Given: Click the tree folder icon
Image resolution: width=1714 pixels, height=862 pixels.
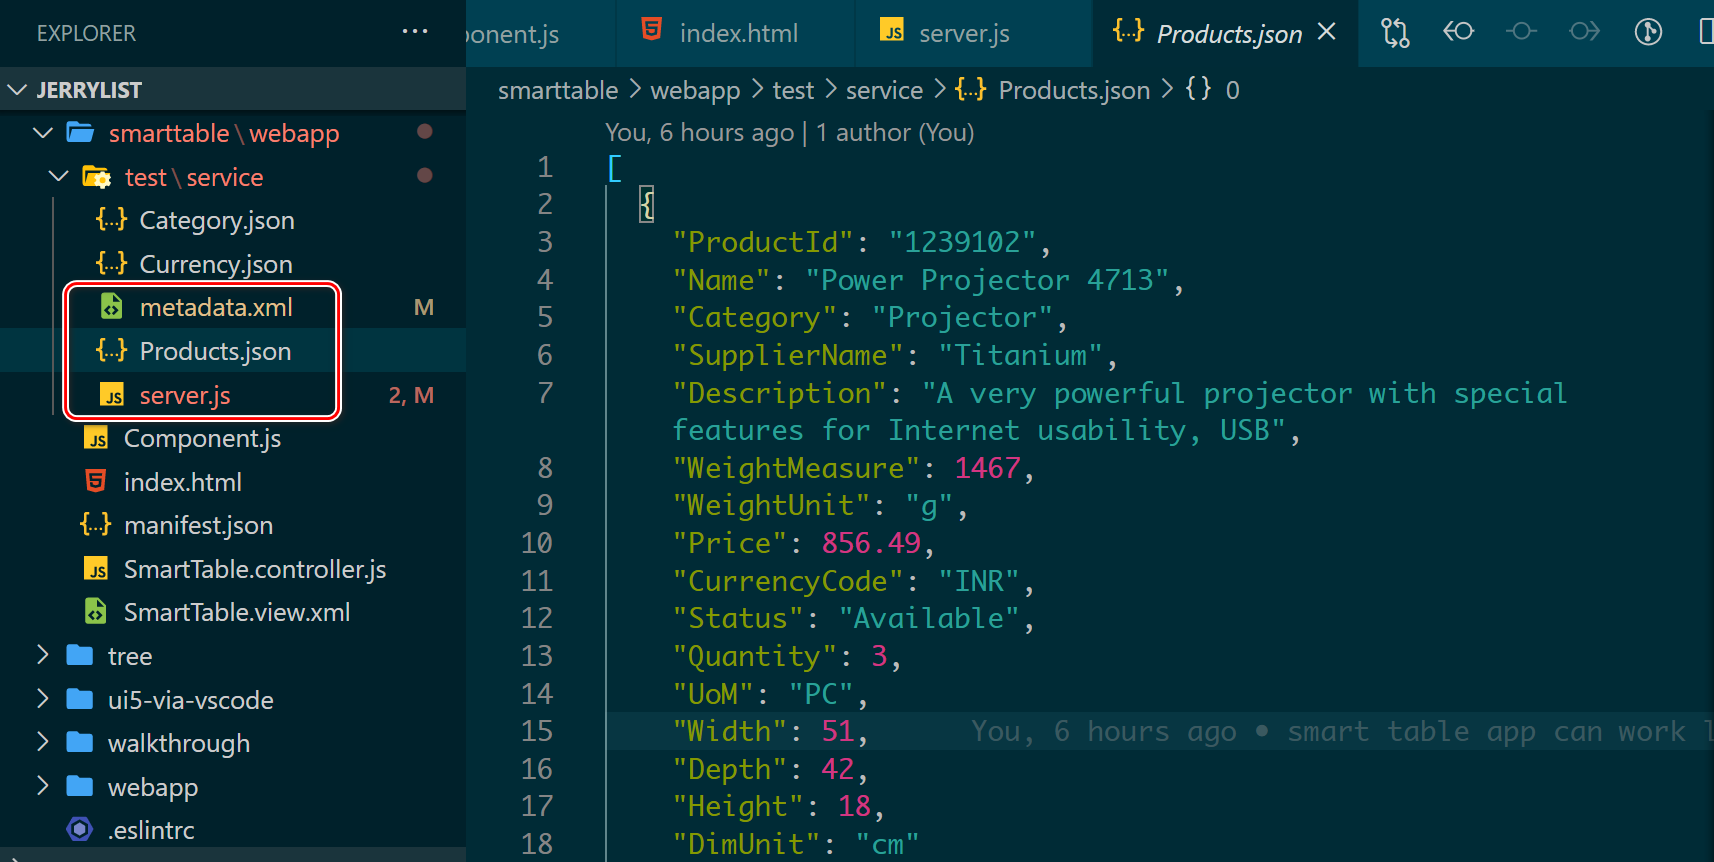Looking at the screenshot, I should 79,655.
